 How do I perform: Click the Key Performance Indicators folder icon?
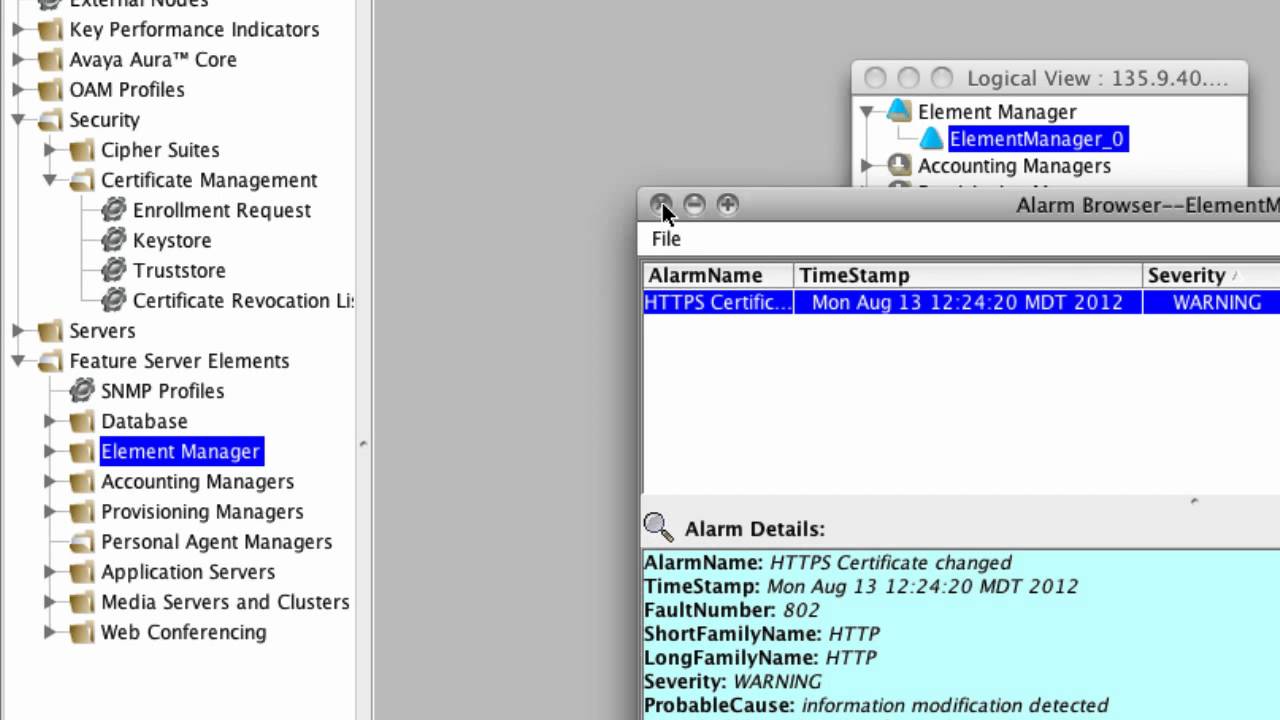pos(50,30)
